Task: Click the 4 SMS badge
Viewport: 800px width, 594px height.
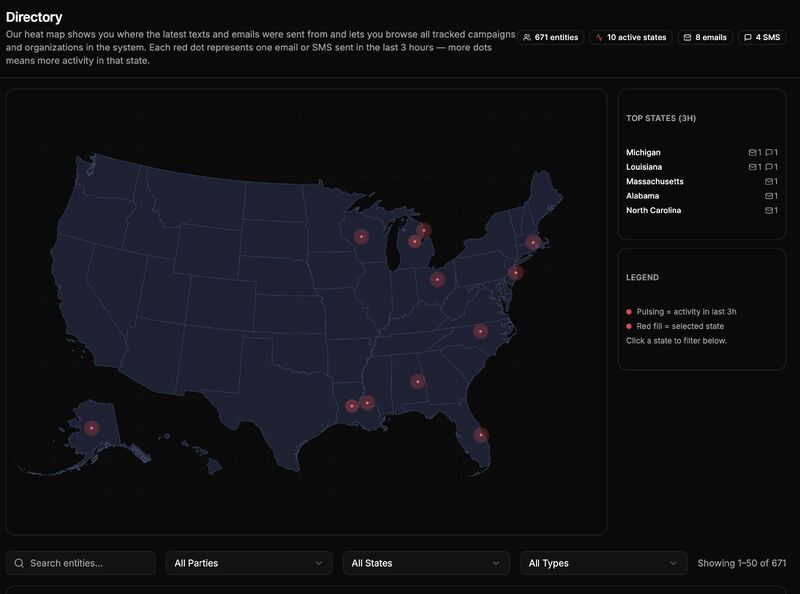Action: click(762, 37)
